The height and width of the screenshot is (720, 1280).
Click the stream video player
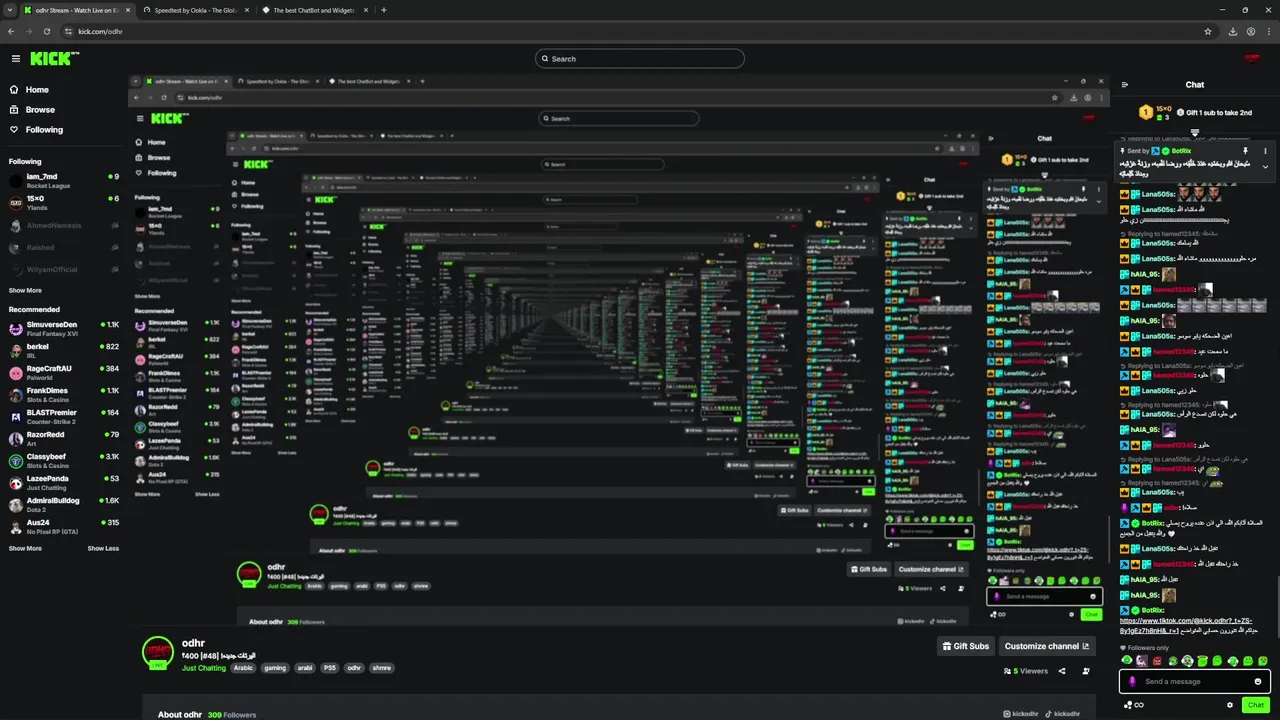(618, 350)
